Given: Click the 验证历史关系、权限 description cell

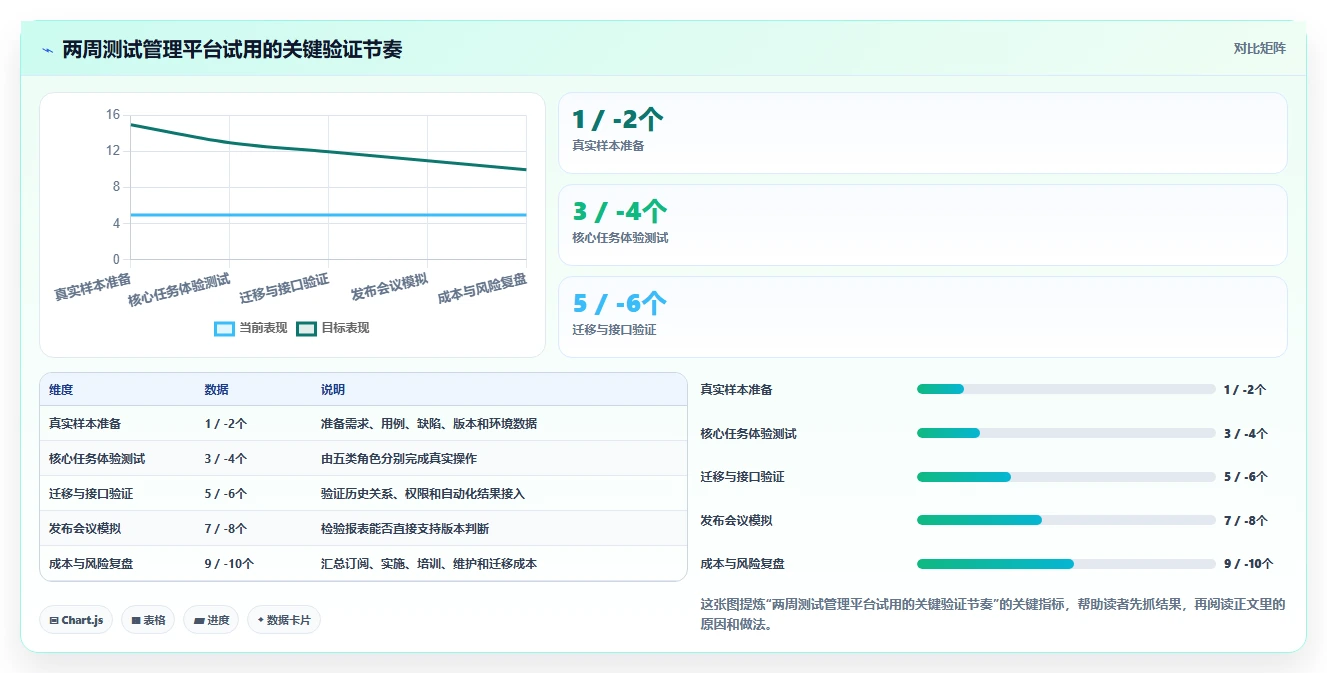Looking at the screenshot, I should pos(500,493).
